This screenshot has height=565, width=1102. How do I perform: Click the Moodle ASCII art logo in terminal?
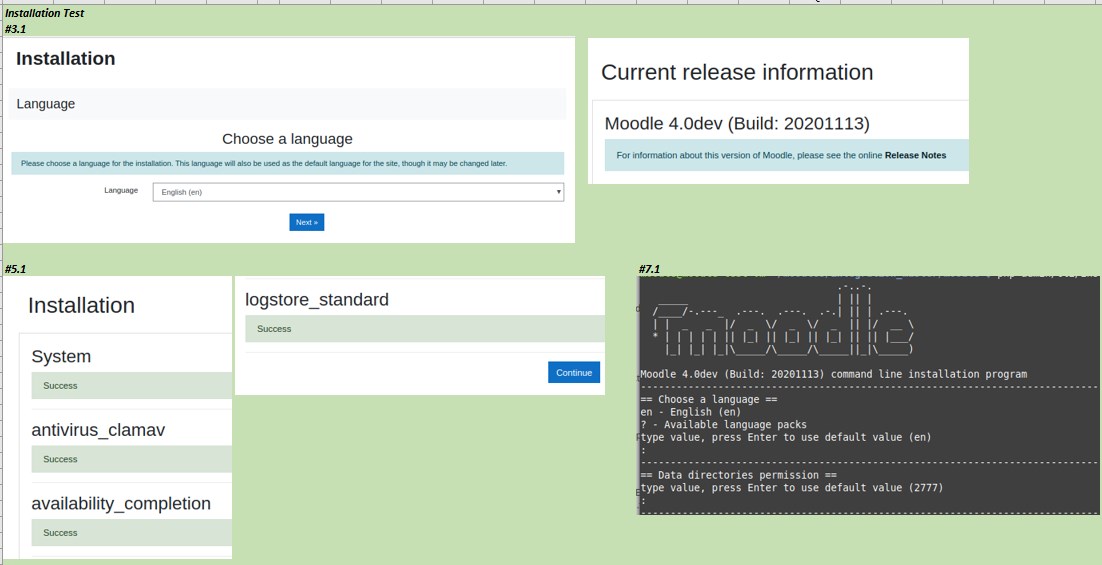(782, 320)
